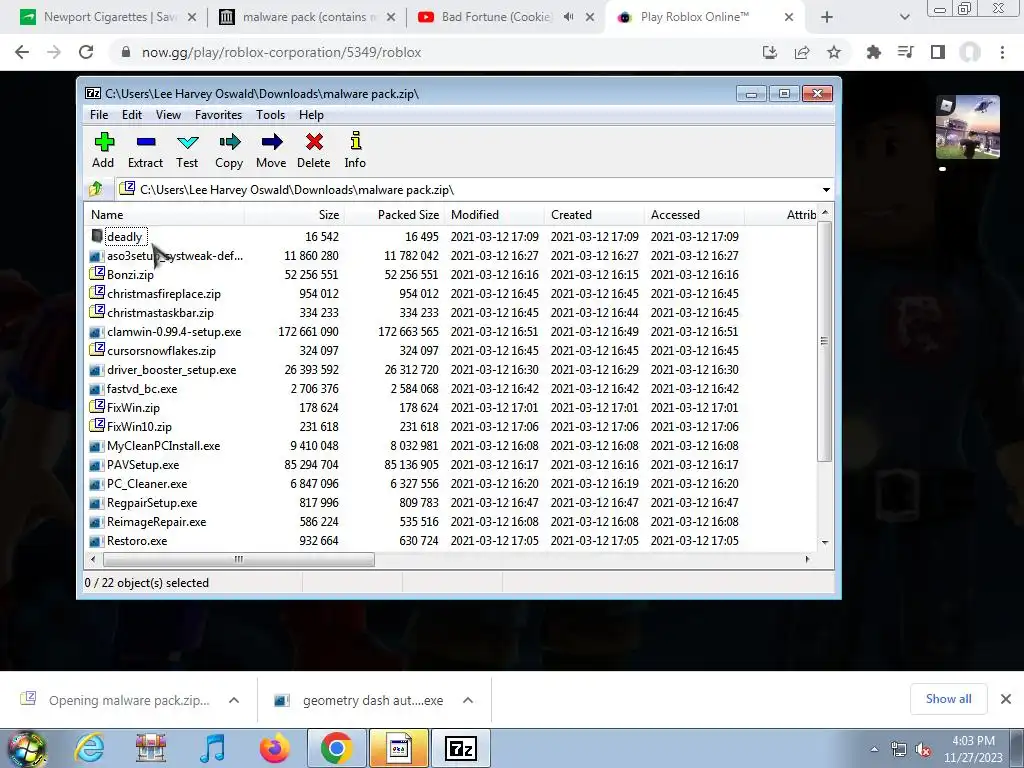
Task: Click Show all downloads button
Action: (x=948, y=699)
